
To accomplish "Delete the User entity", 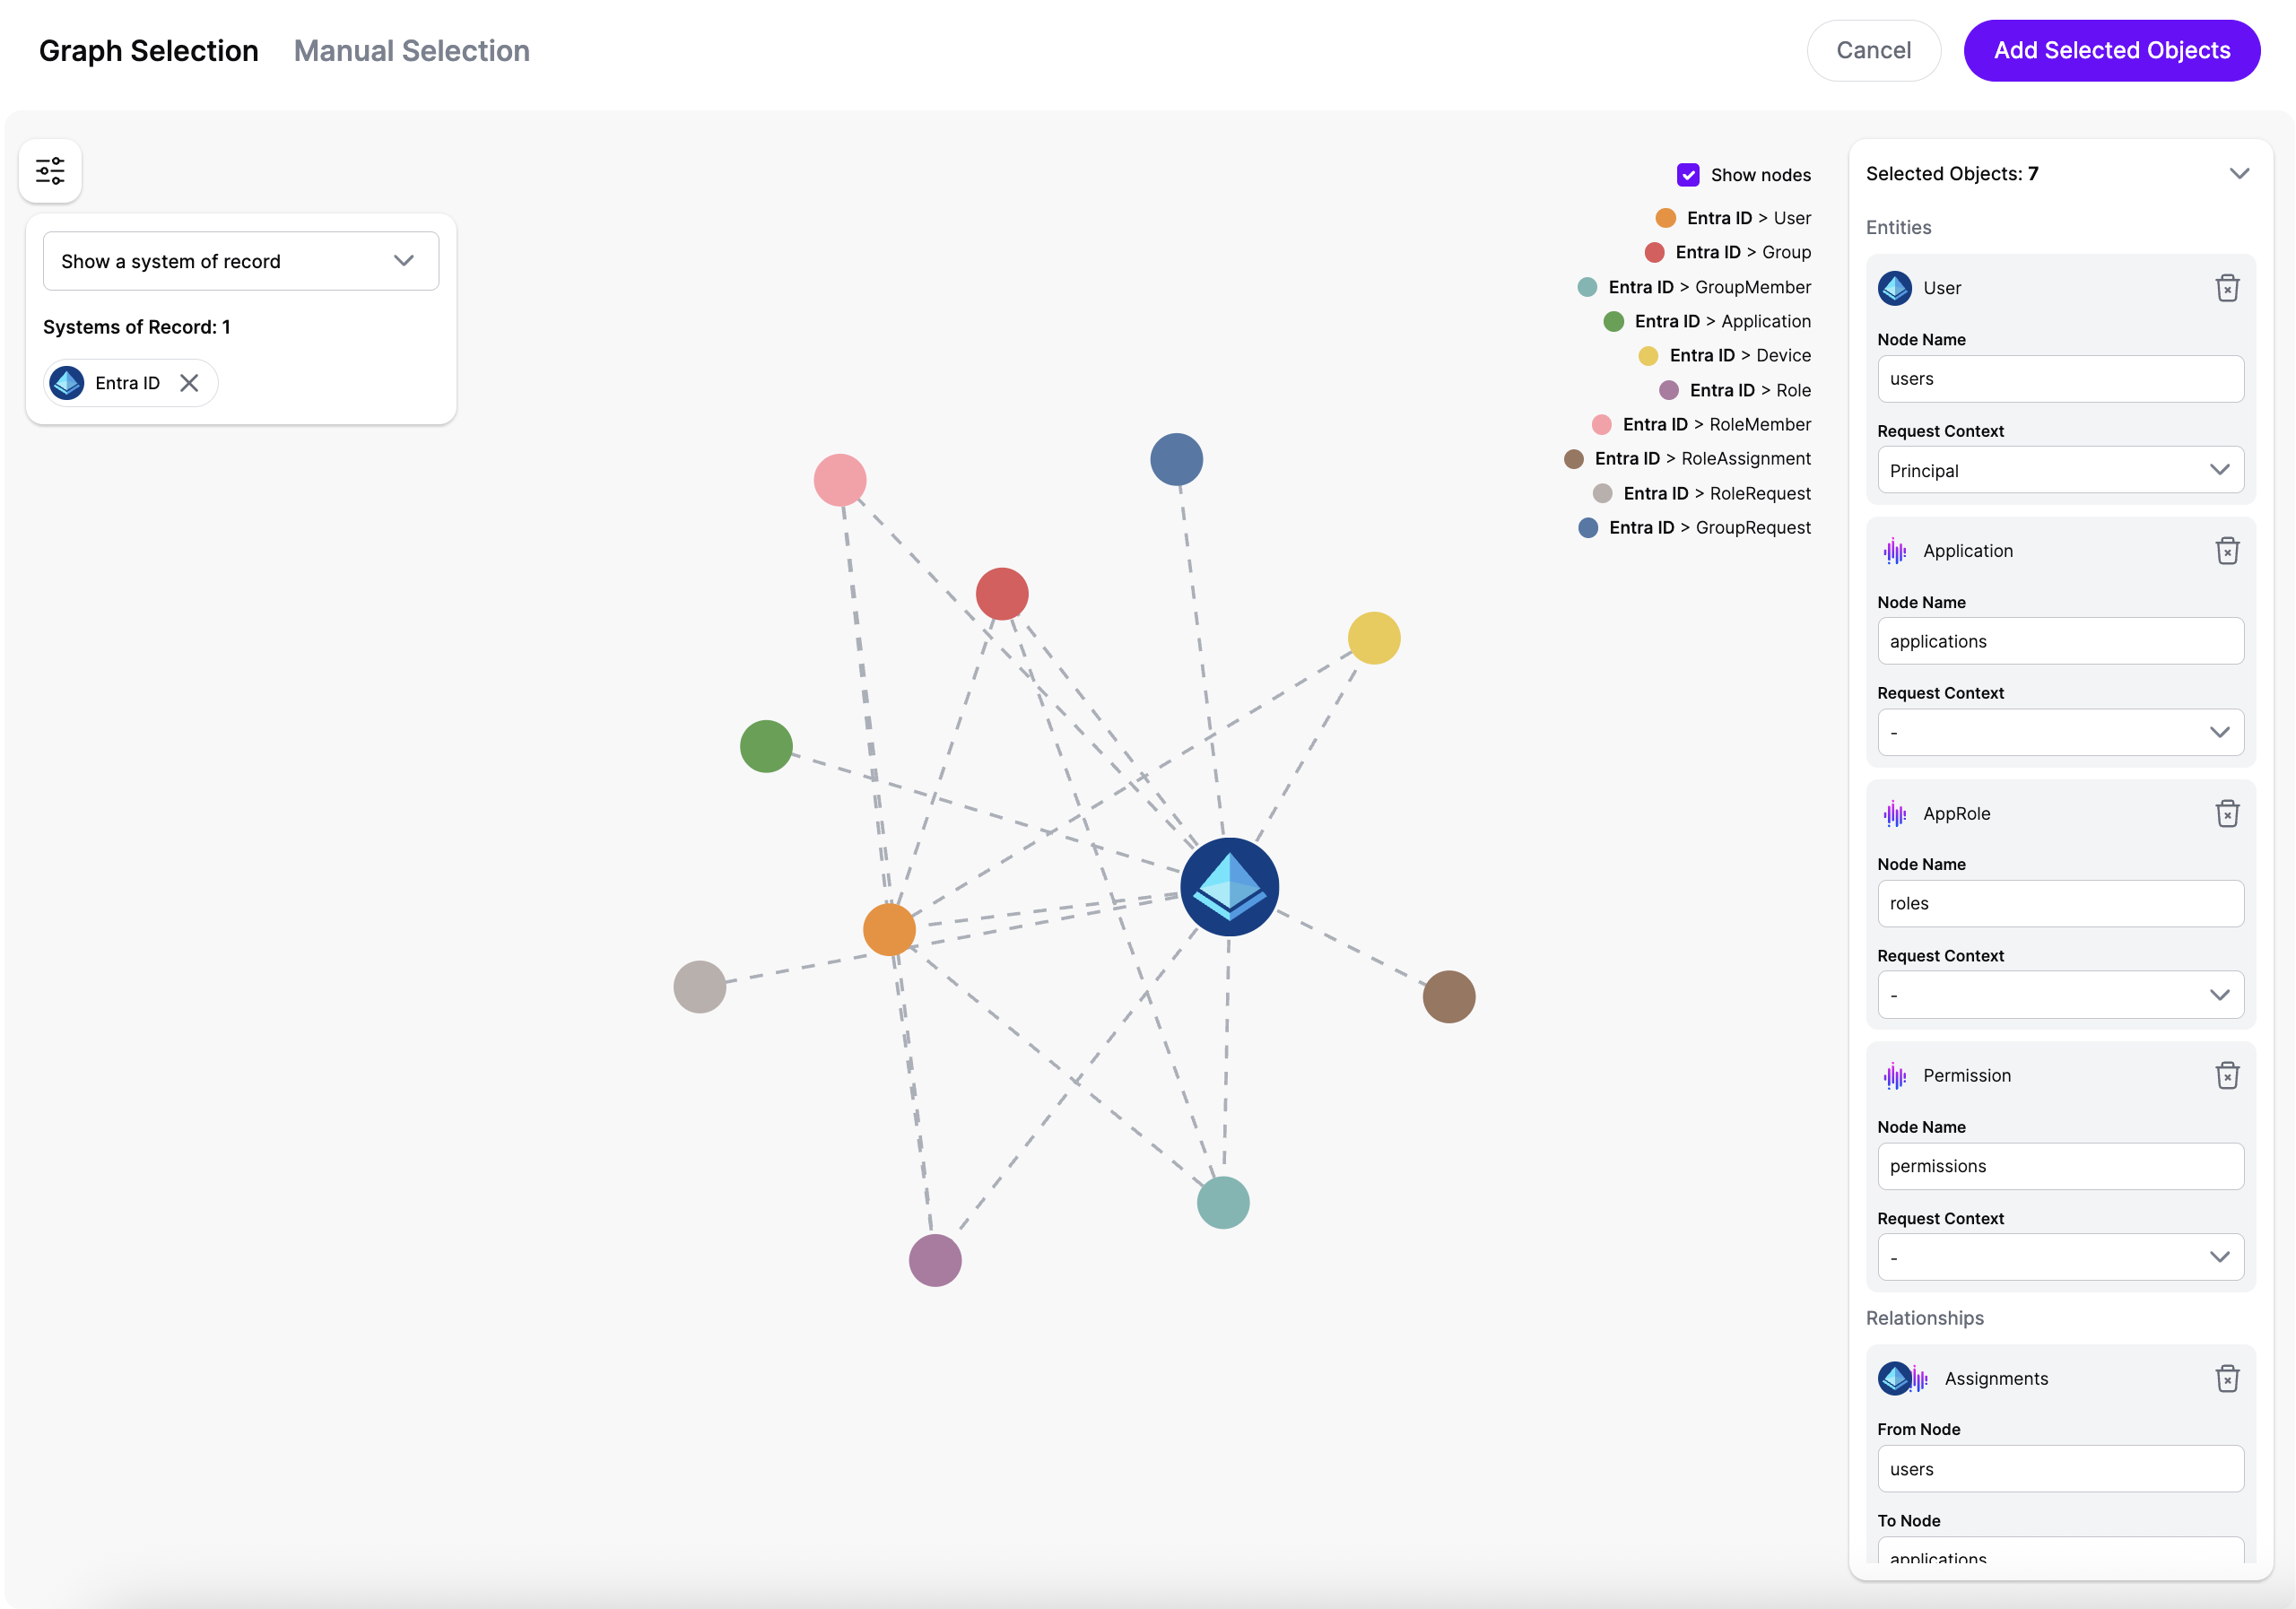I will [x=2227, y=288].
